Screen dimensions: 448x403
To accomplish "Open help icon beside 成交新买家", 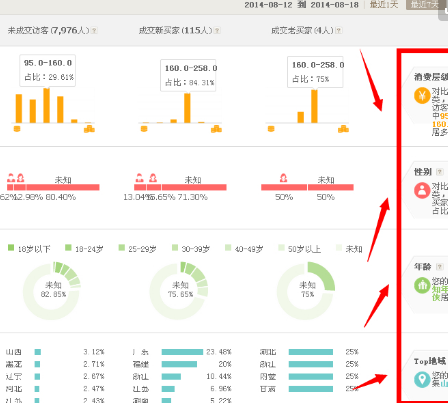I will [x=217, y=31].
